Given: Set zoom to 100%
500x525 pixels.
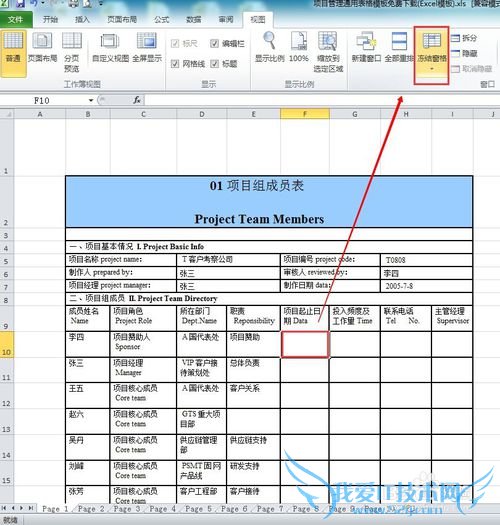Looking at the screenshot, I should pyautogui.click(x=299, y=47).
